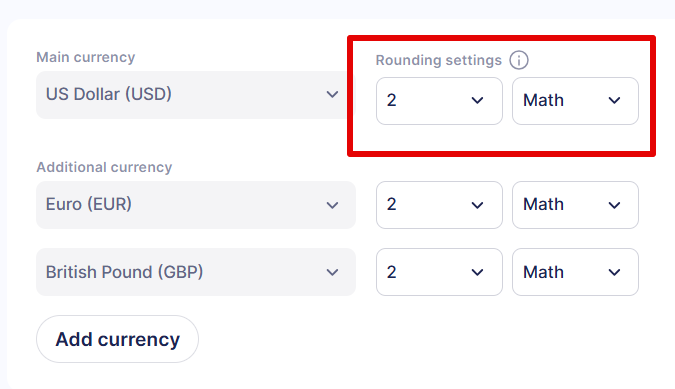This screenshot has width=675, height=389.
Task: Open the Math rounding dropdown for Euro
Action: click(575, 205)
